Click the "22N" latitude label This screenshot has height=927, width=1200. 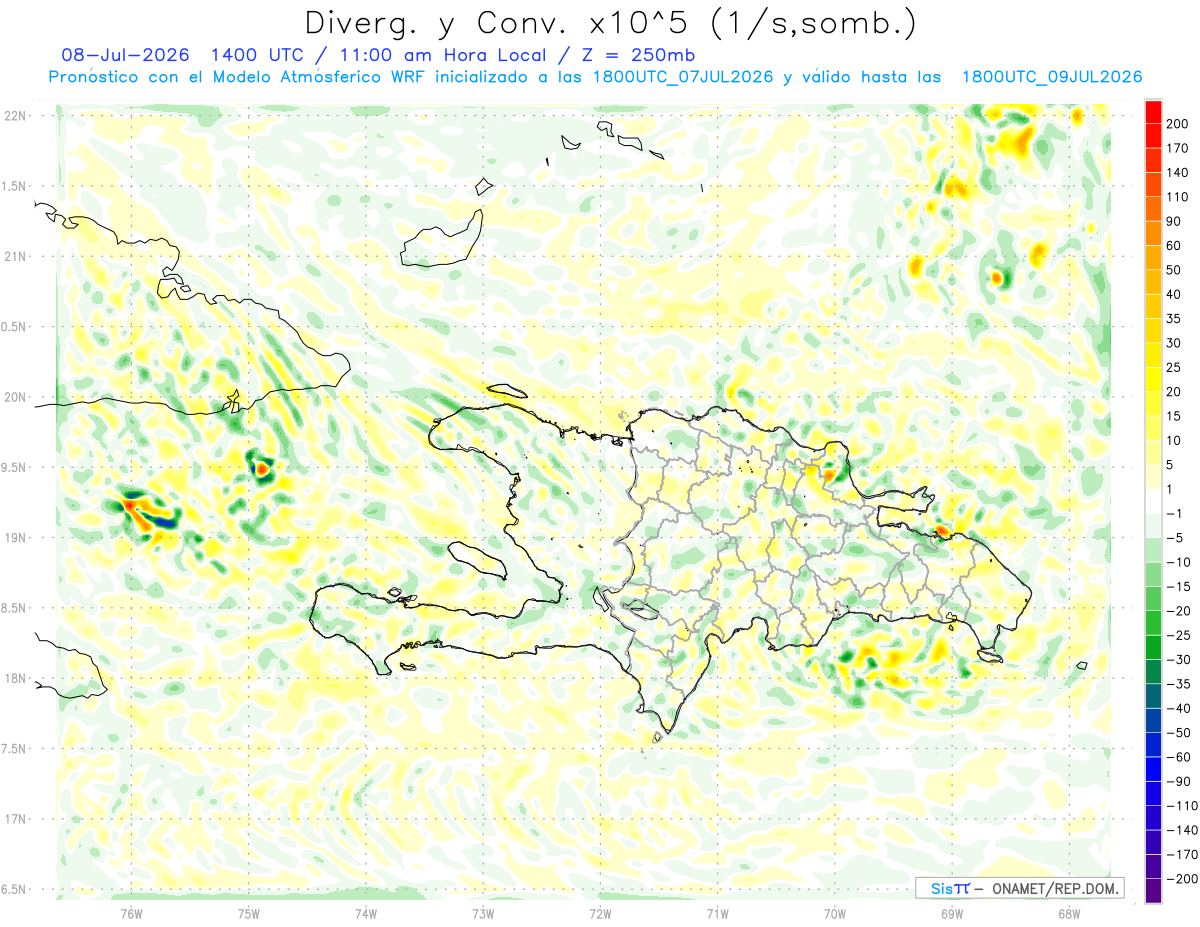pyautogui.click(x=15, y=116)
